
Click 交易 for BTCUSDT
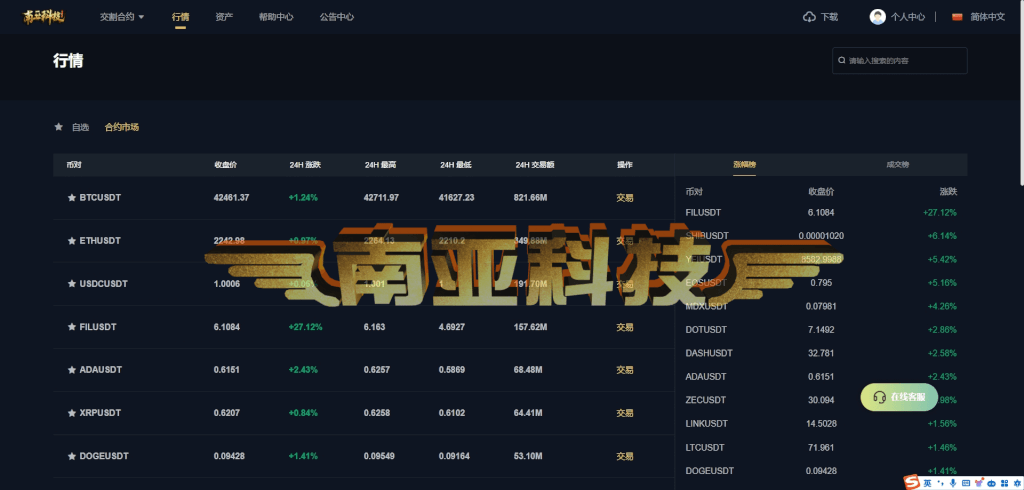(624, 197)
